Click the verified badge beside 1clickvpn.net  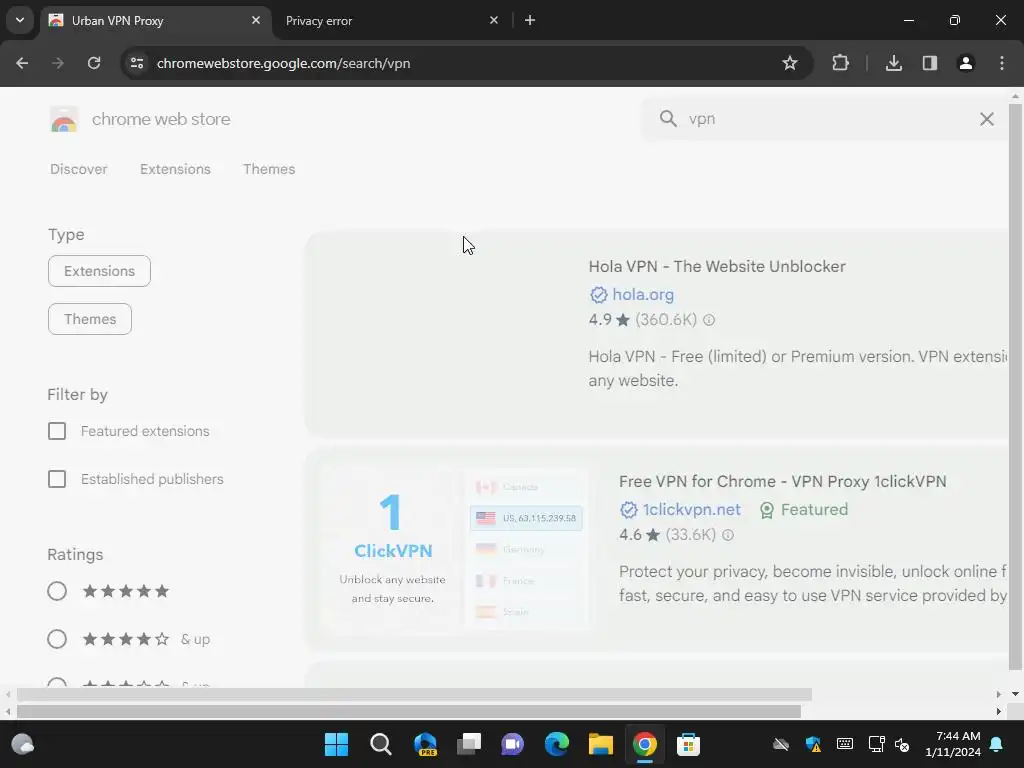pyautogui.click(x=628, y=510)
